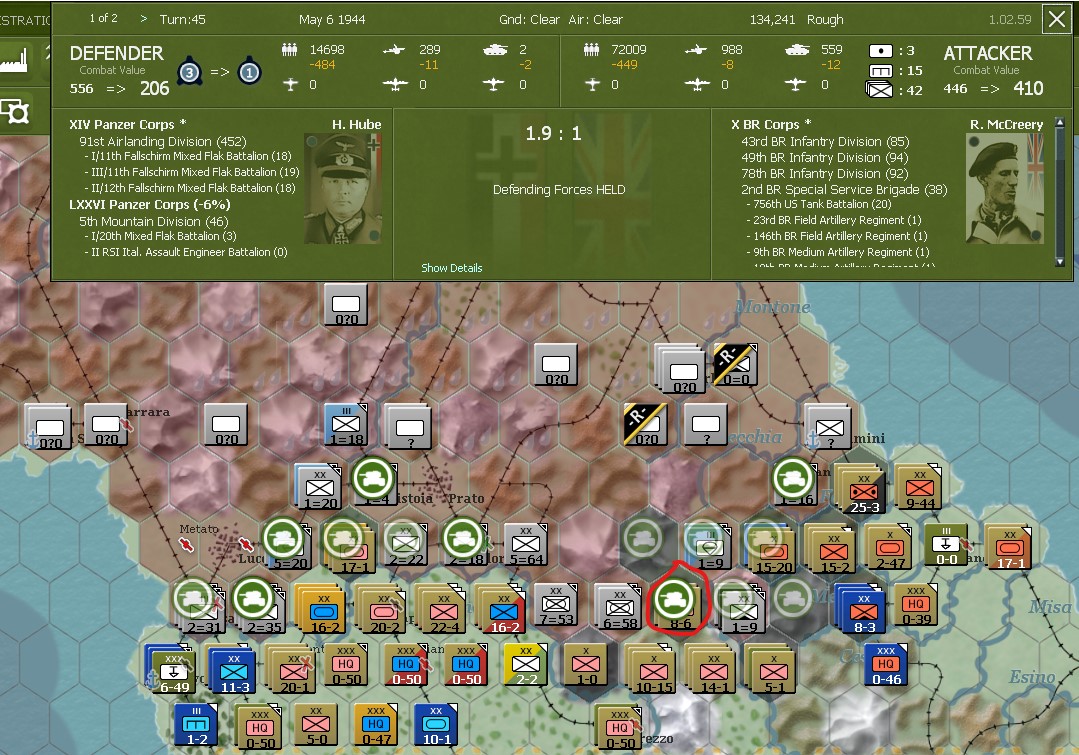Select the 9-44 infantry counter
The height and width of the screenshot is (755, 1079).
coord(920,487)
